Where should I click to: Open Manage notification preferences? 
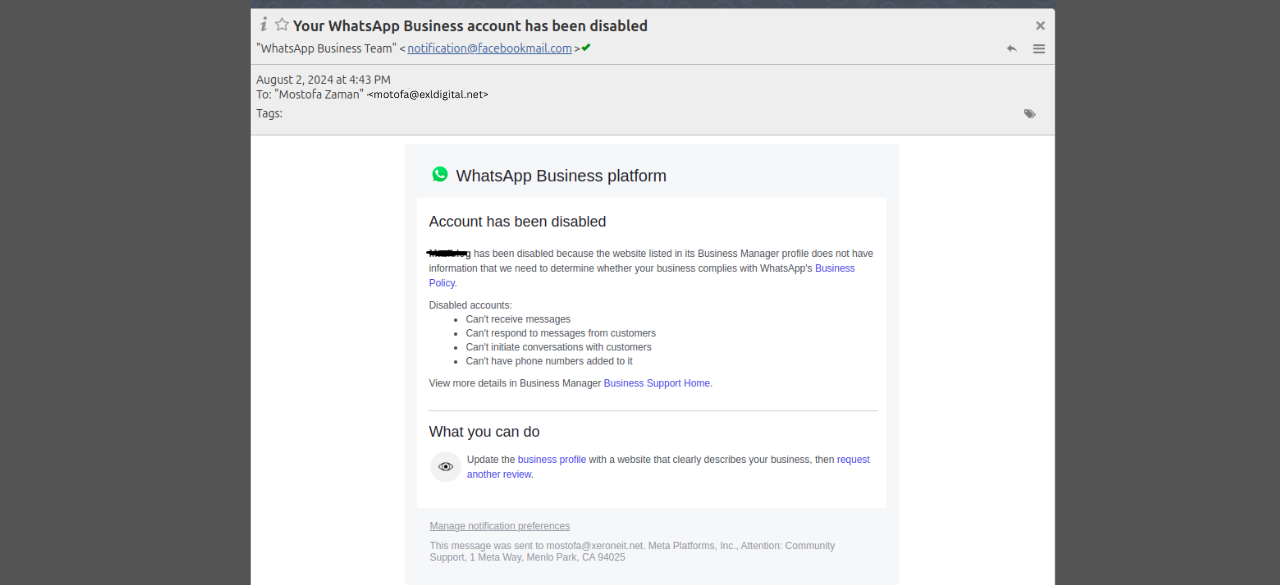pyautogui.click(x=500, y=526)
